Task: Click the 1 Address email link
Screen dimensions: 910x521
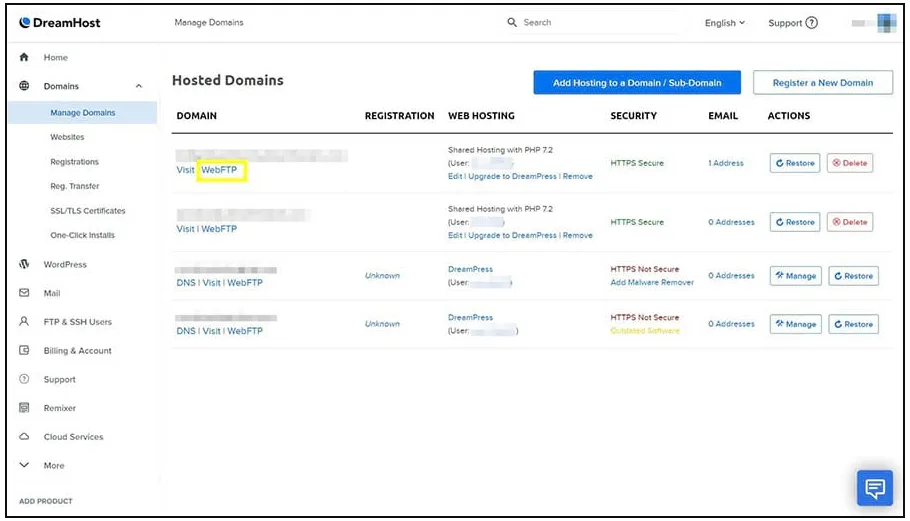Action: point(725,163)
